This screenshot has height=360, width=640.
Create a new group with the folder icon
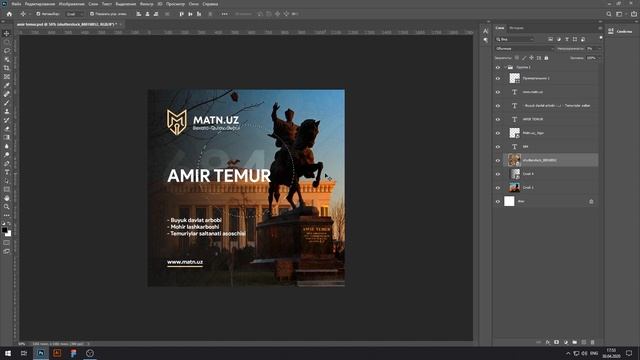coord(575,342)
